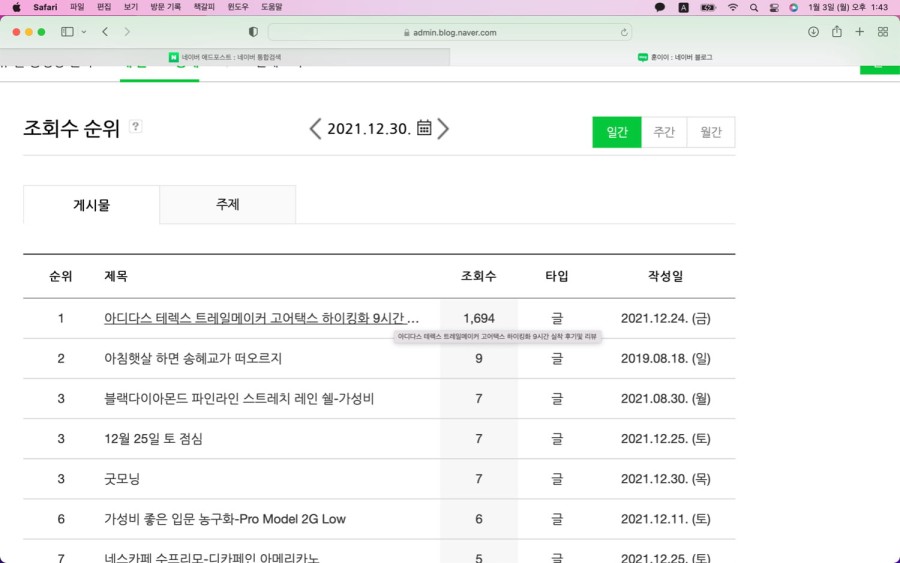Open the 윈도우 menu
Viewport: 900px width, 563px height.
click(238, 7)
